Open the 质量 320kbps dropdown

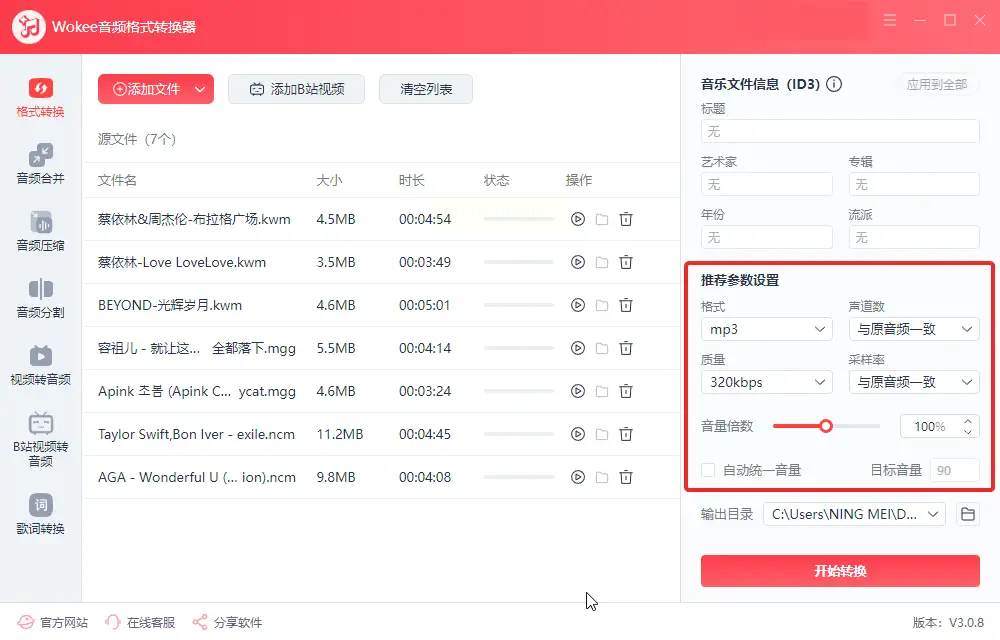coord(767,382)
